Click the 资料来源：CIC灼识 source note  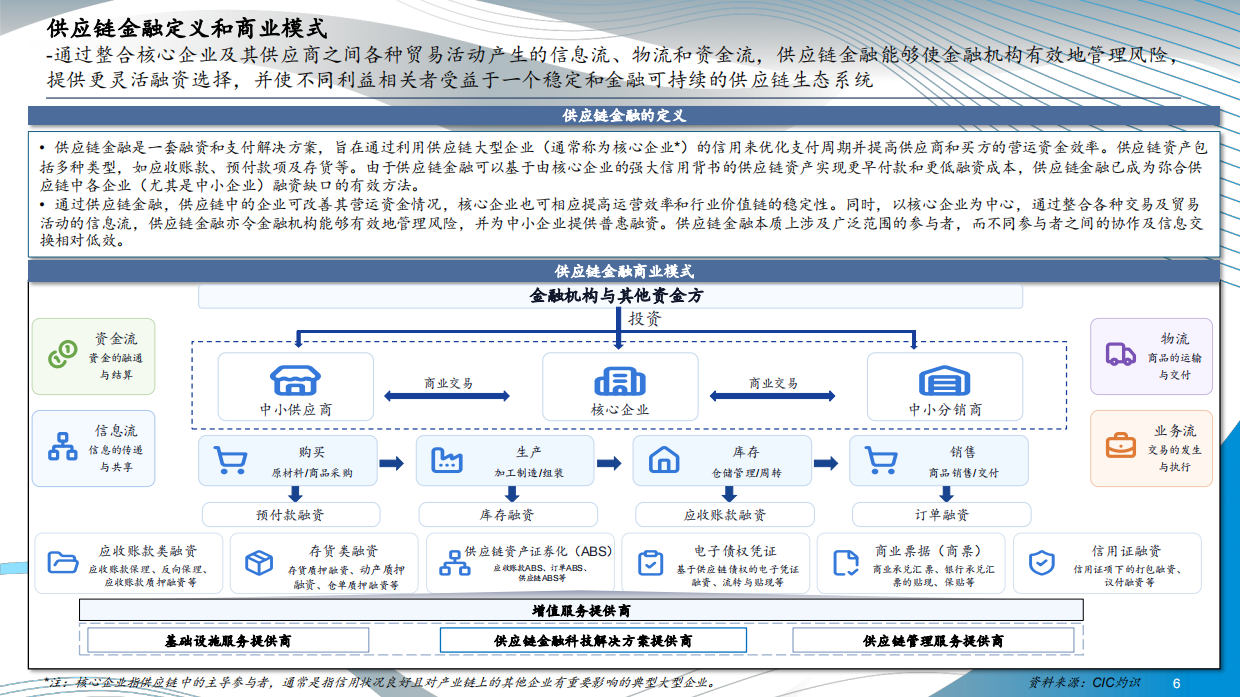coord(1085,682)
